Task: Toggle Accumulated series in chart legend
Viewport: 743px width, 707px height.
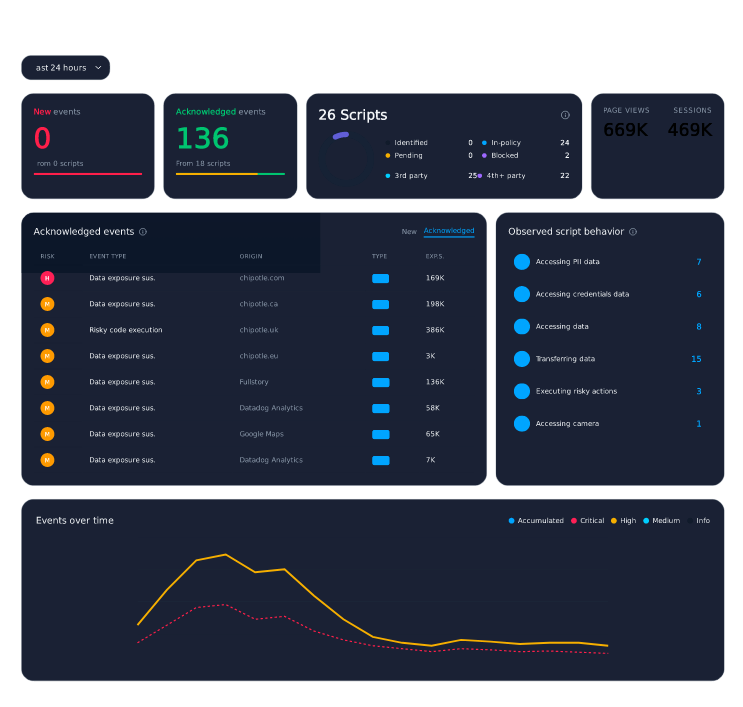Action: click(x=536, y=521)
